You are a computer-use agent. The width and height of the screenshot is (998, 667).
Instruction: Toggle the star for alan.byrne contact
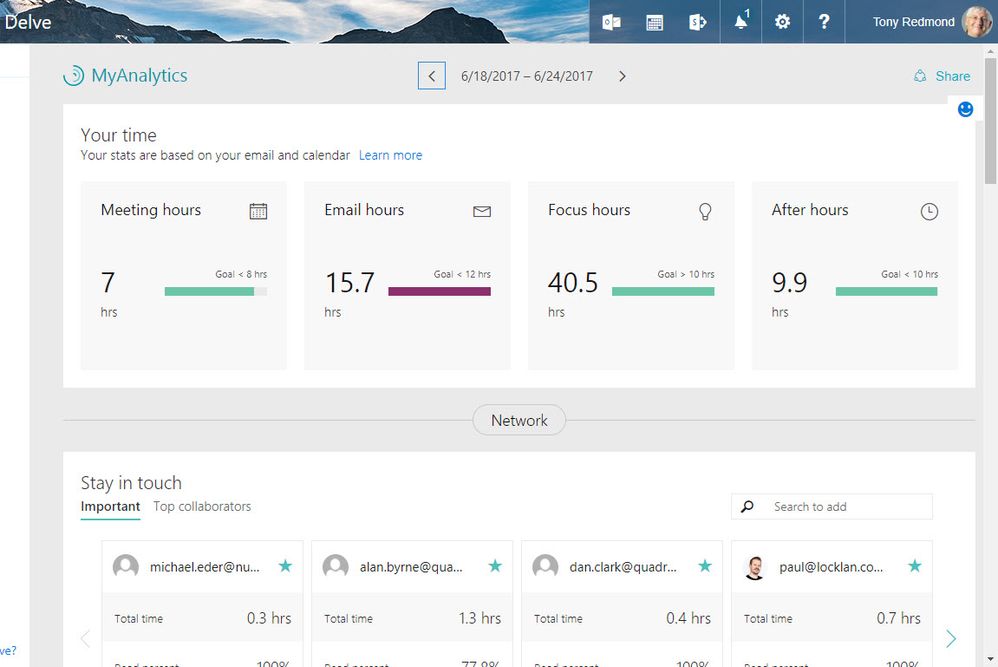click(x=495, y=566)
